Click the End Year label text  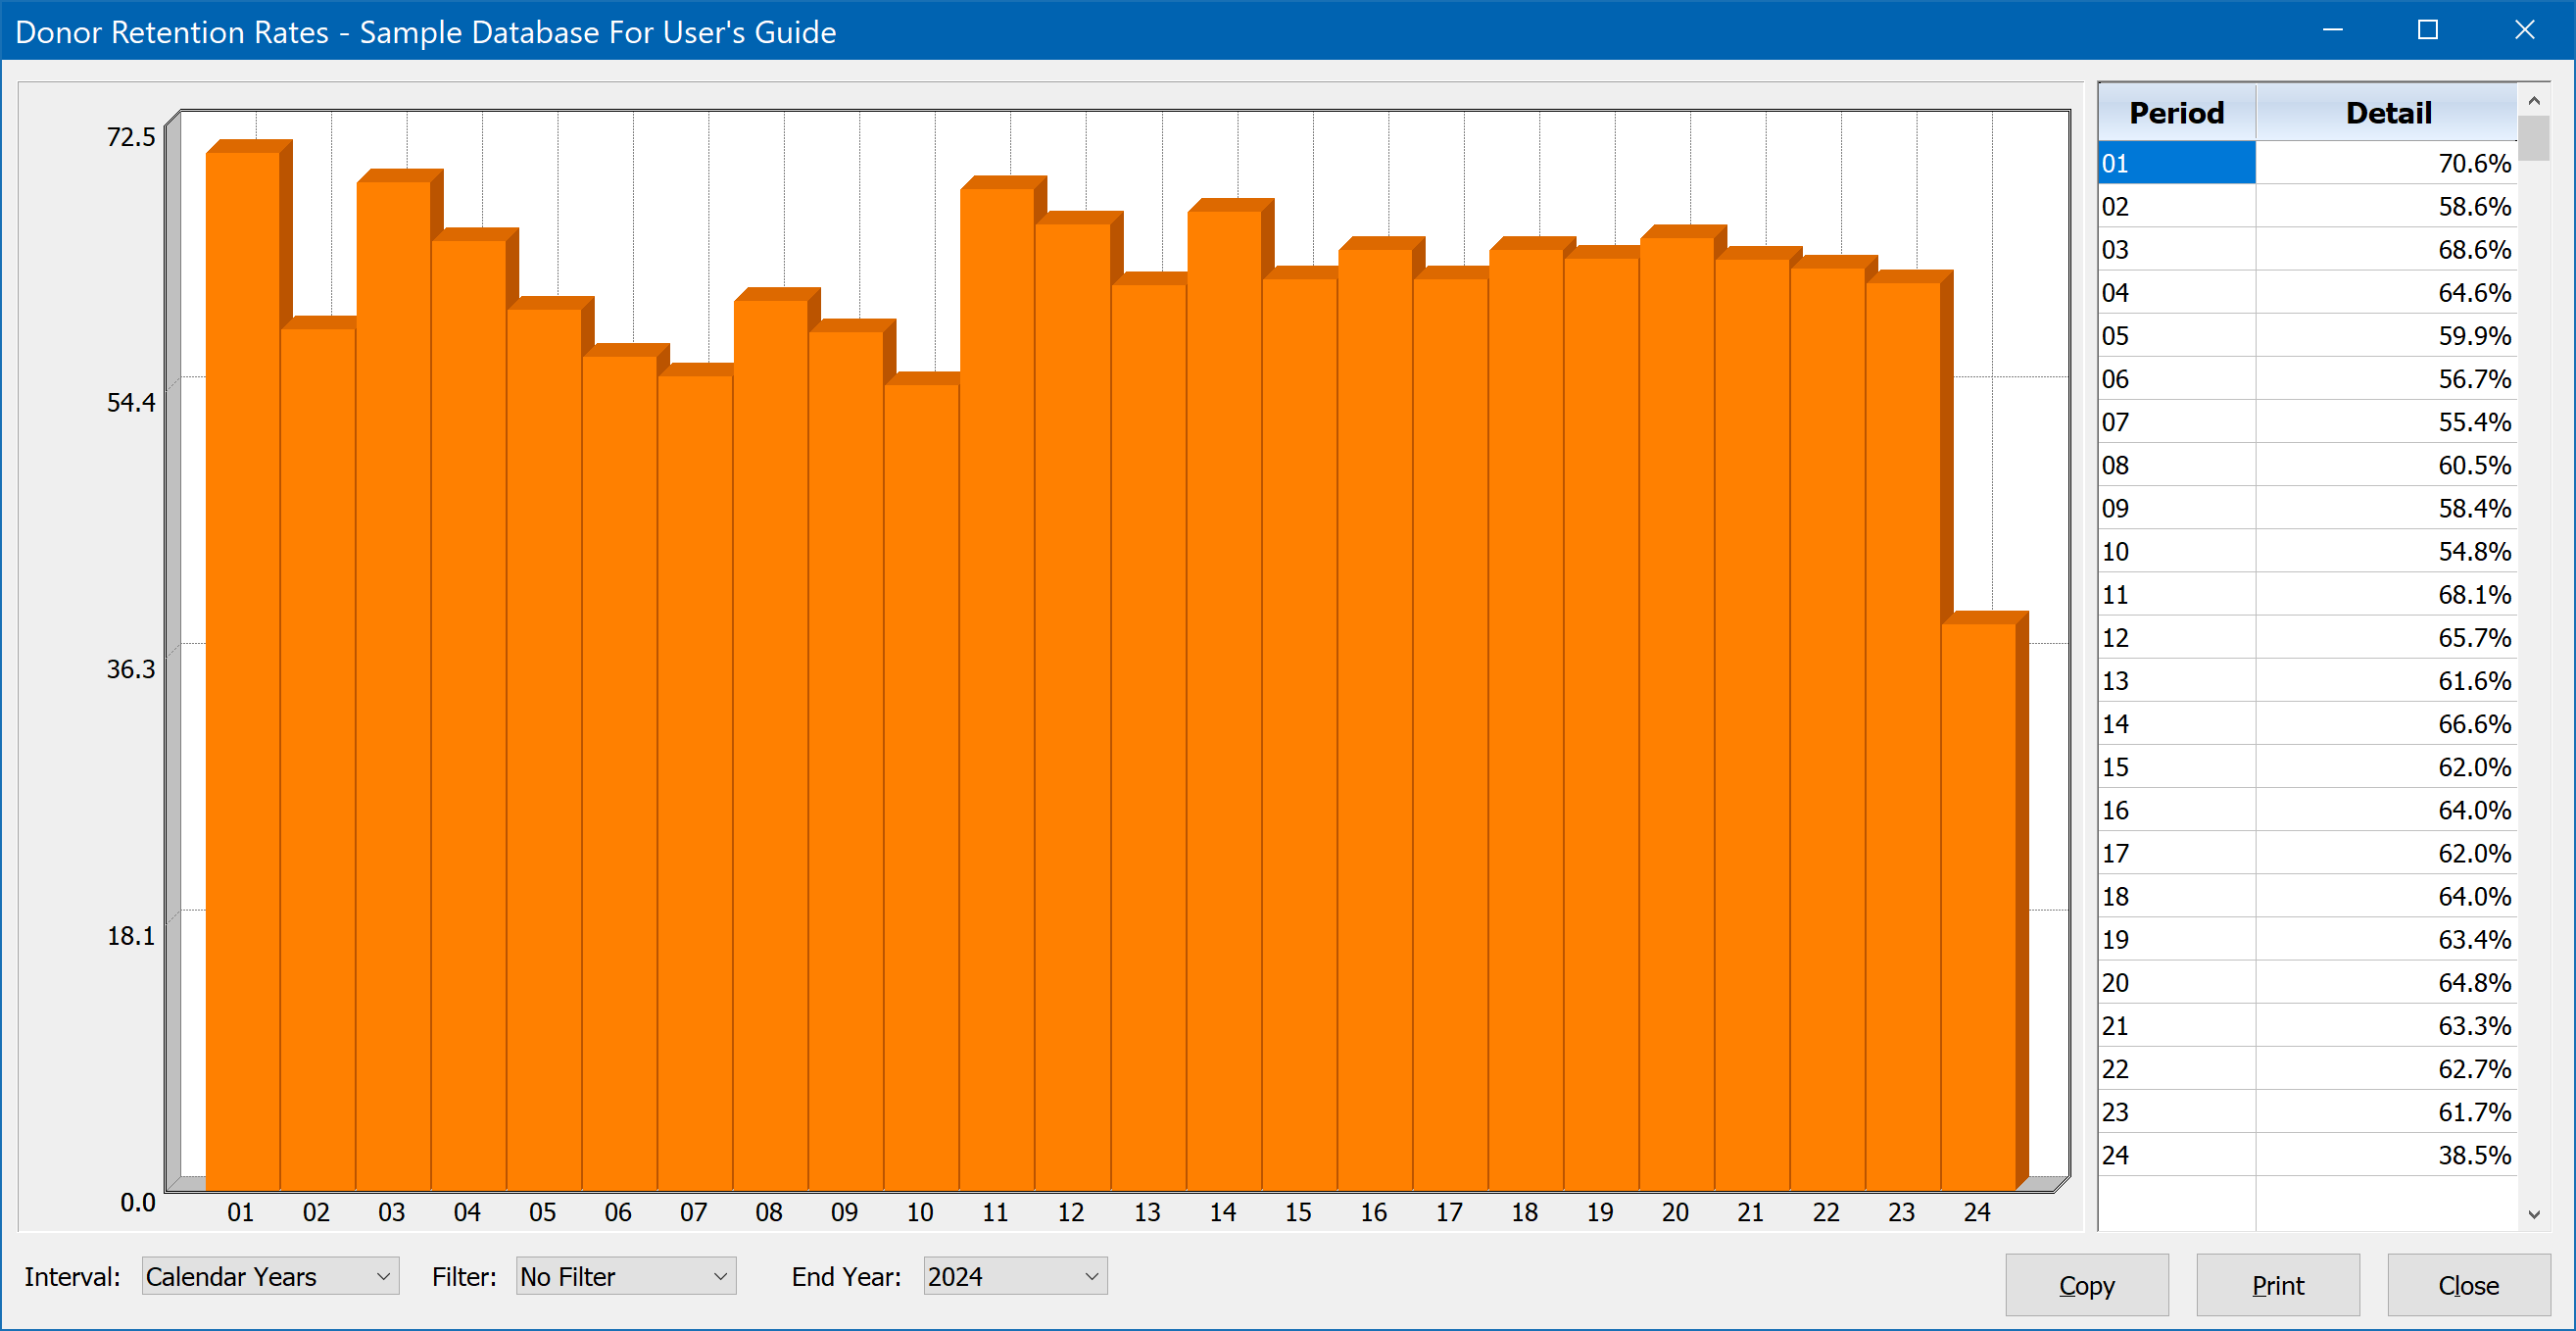[846, 1277]
